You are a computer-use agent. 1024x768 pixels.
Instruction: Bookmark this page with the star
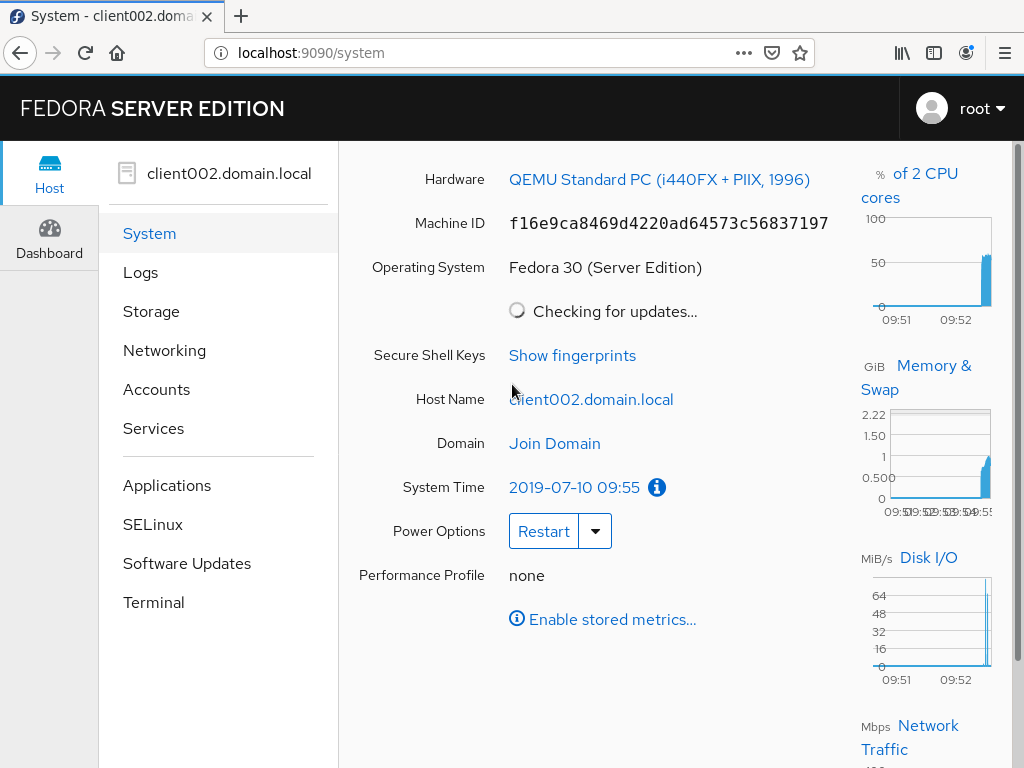click(x=799, y=53)
